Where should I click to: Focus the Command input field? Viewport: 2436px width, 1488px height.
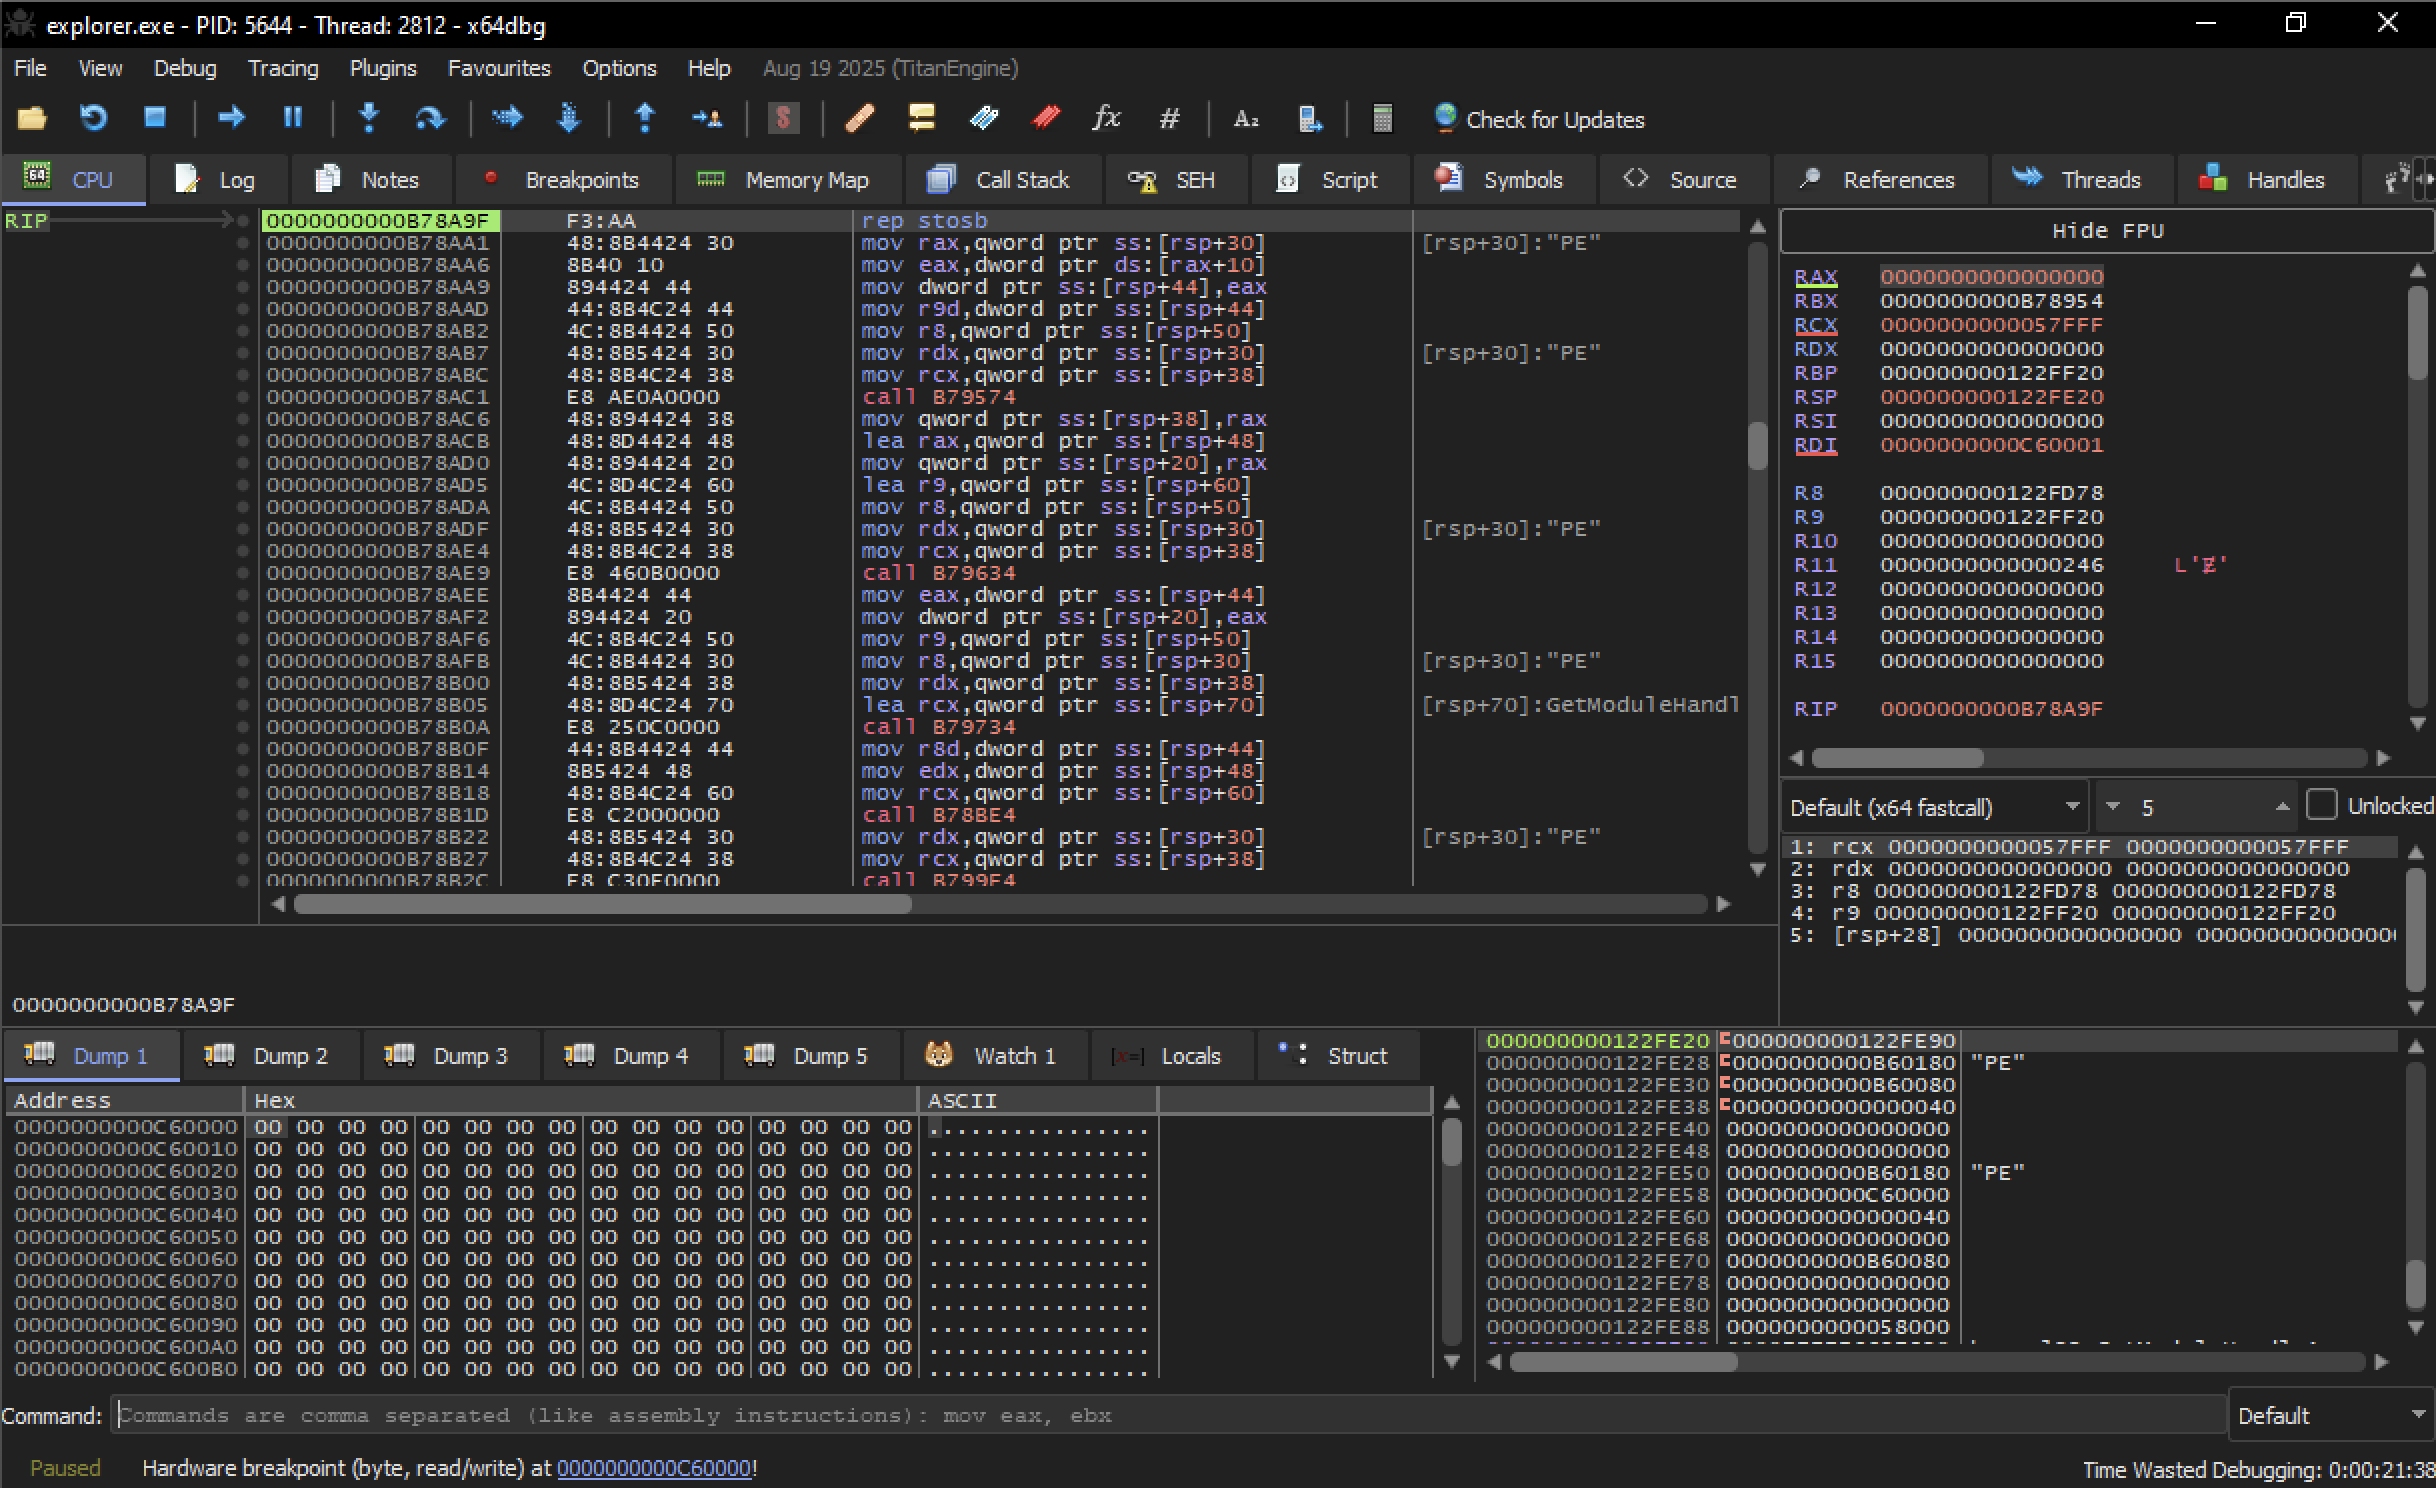pos(1168,1415)
